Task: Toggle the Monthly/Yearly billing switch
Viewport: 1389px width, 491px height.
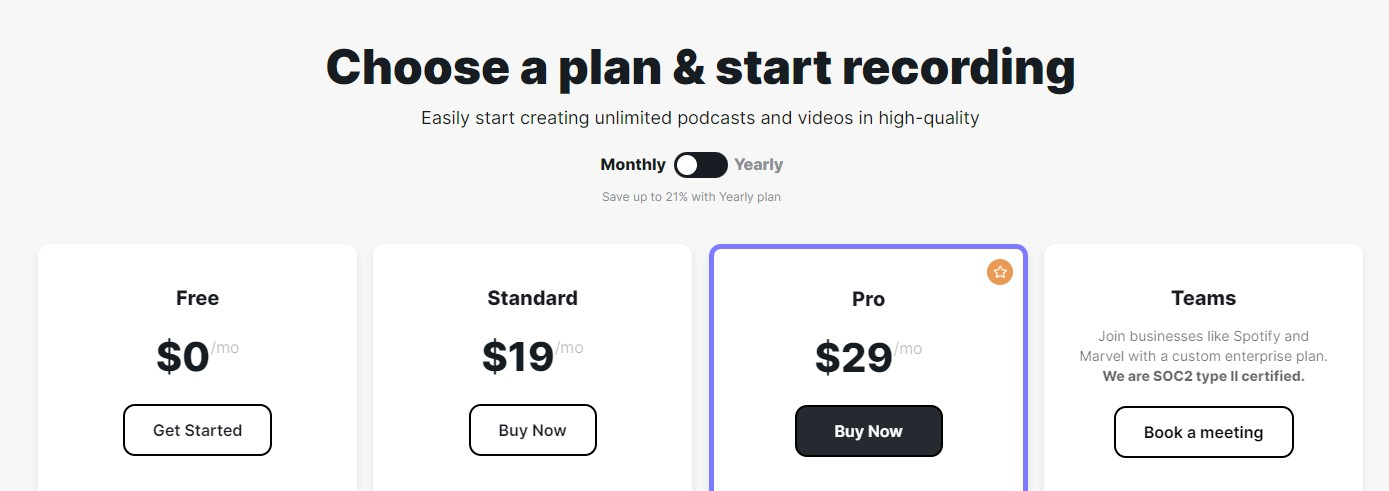Action: pyautogui.click(x=701, y=165)
